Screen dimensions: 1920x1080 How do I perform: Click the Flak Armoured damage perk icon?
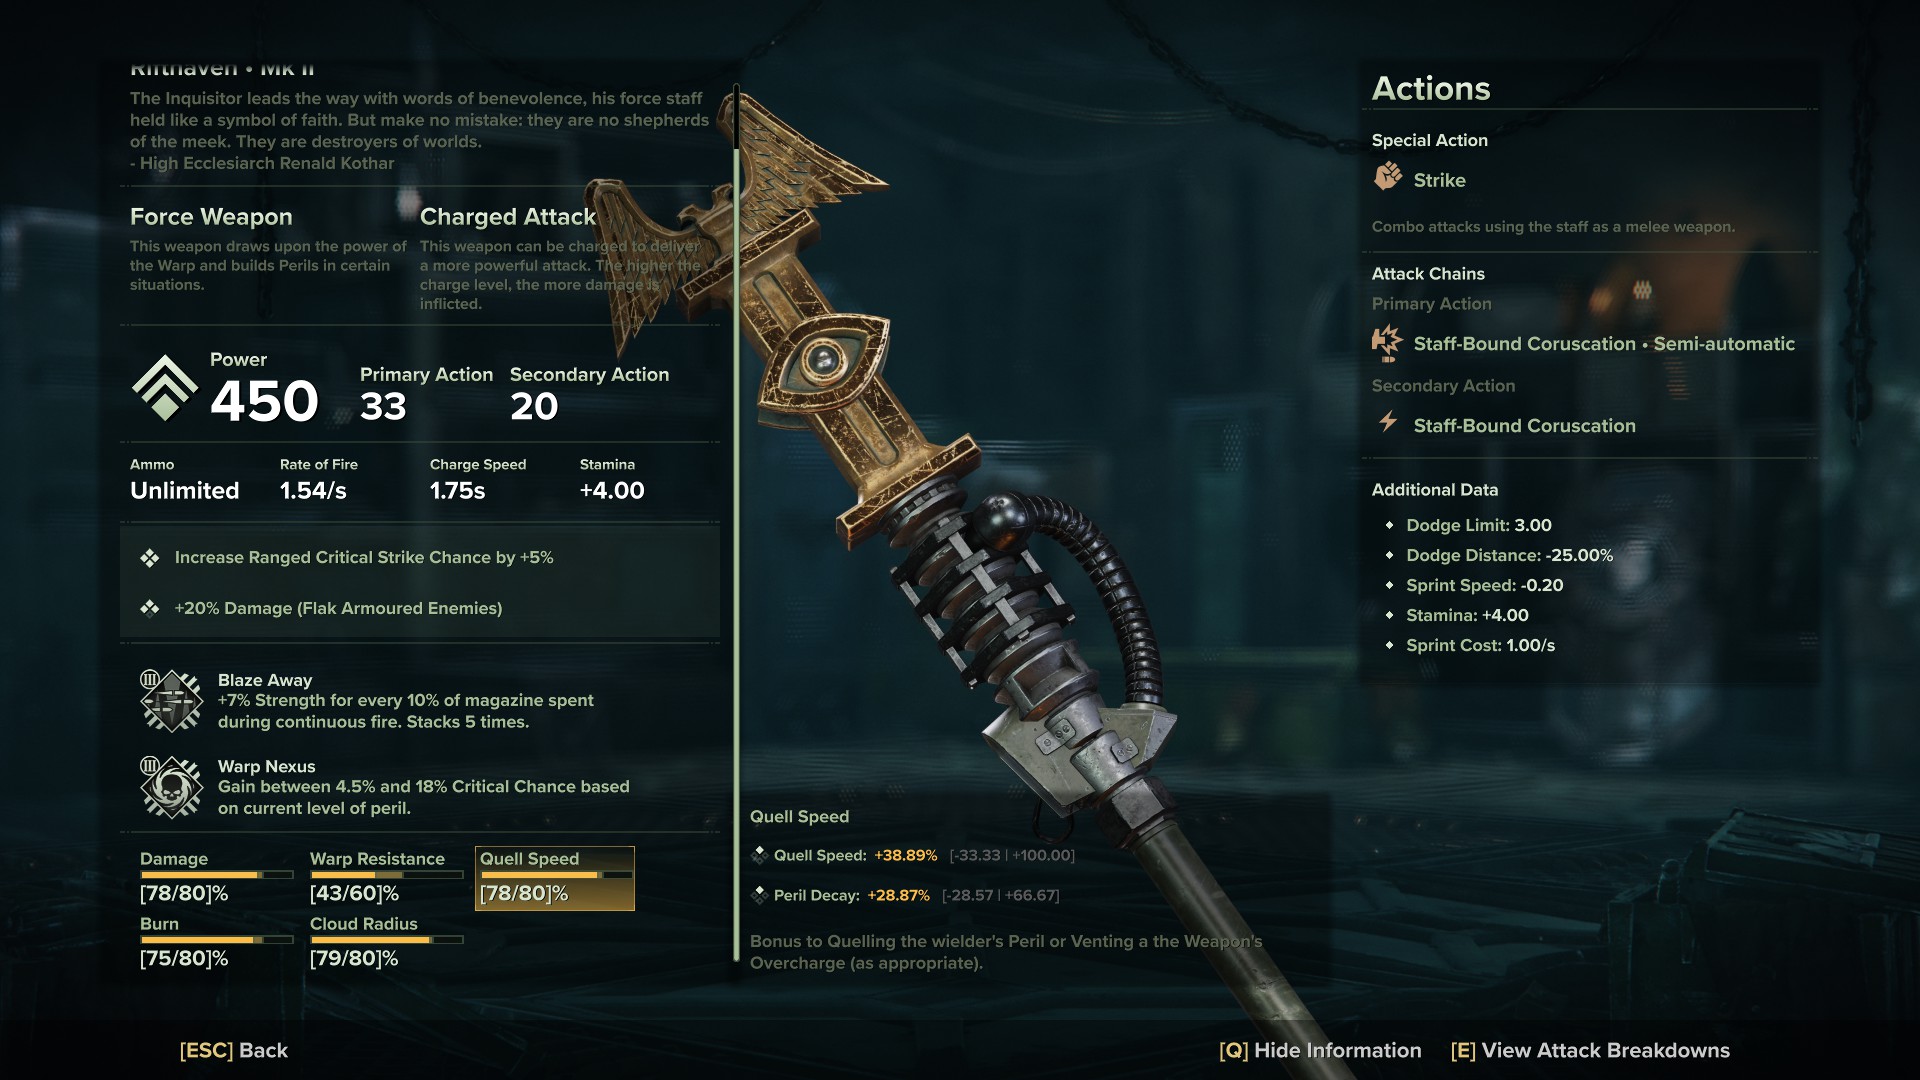(x=150, y=608)
